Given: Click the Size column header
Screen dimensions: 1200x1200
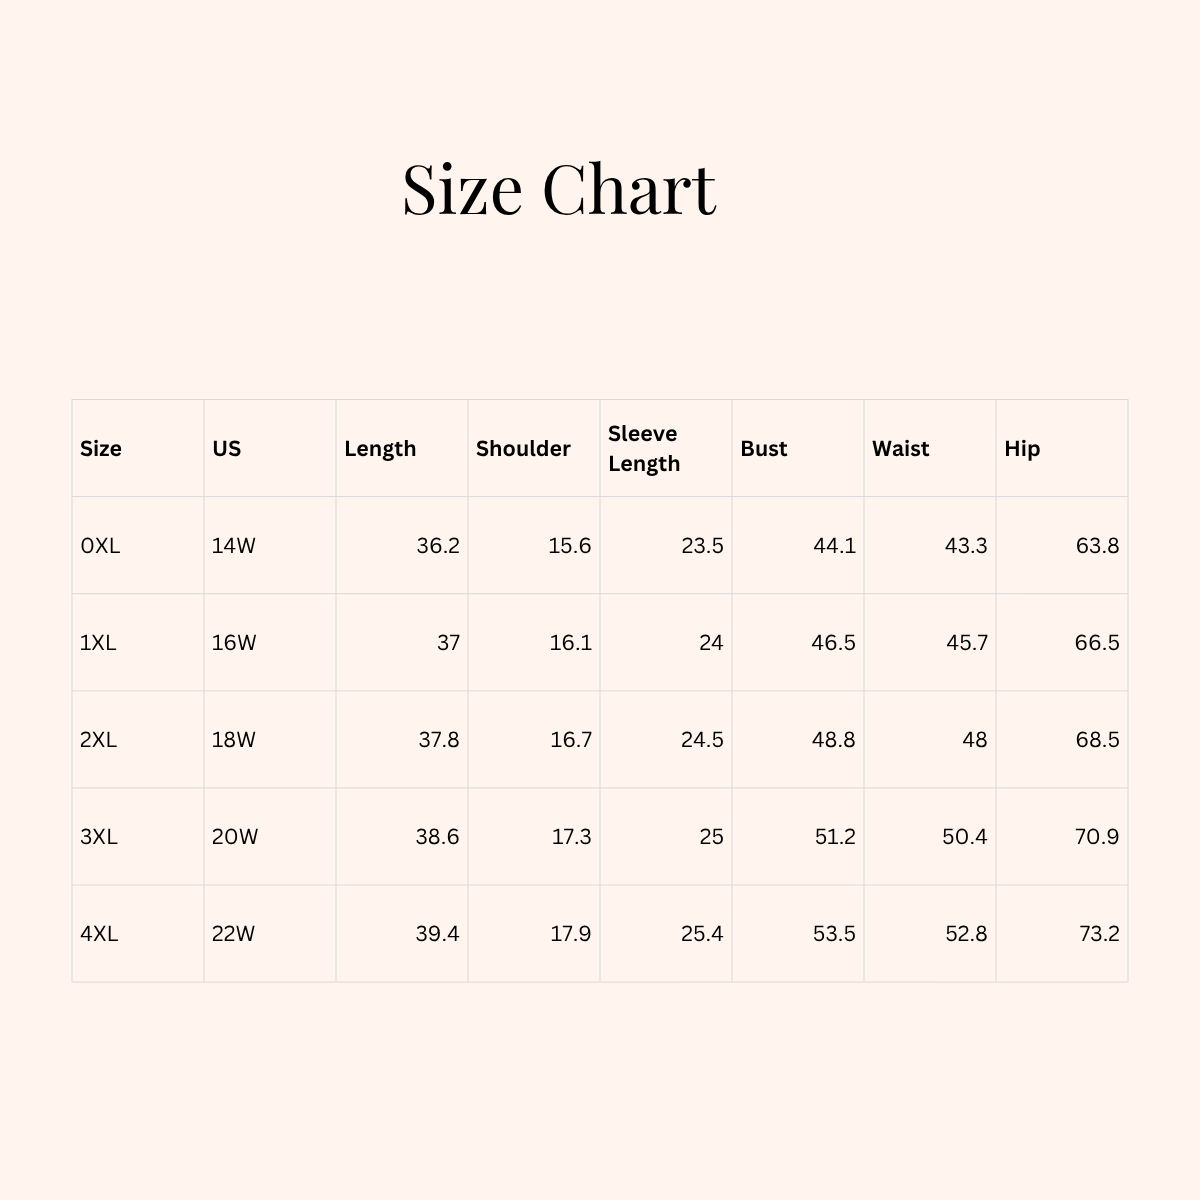Looking at the screenshot, I should click(101, 448).
